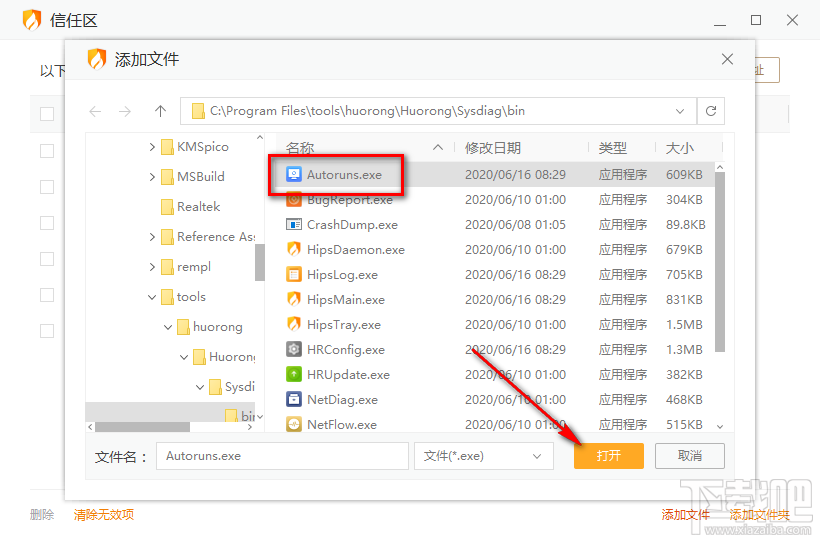Expand the Reference Assemblies tree node
Screen dimensions: 820x540
pos(152,237)
